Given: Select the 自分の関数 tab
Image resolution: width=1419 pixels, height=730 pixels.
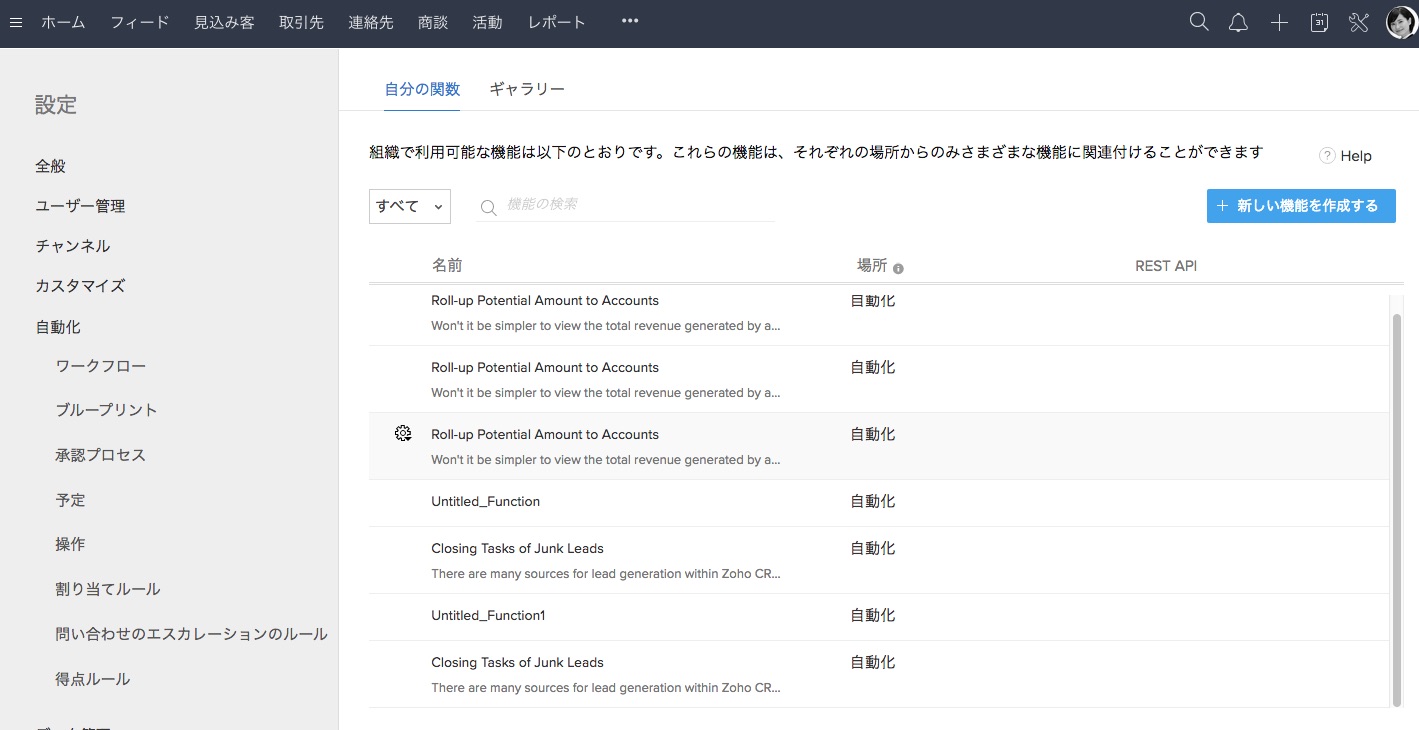Looking at the screenshot, I should 422,89.
